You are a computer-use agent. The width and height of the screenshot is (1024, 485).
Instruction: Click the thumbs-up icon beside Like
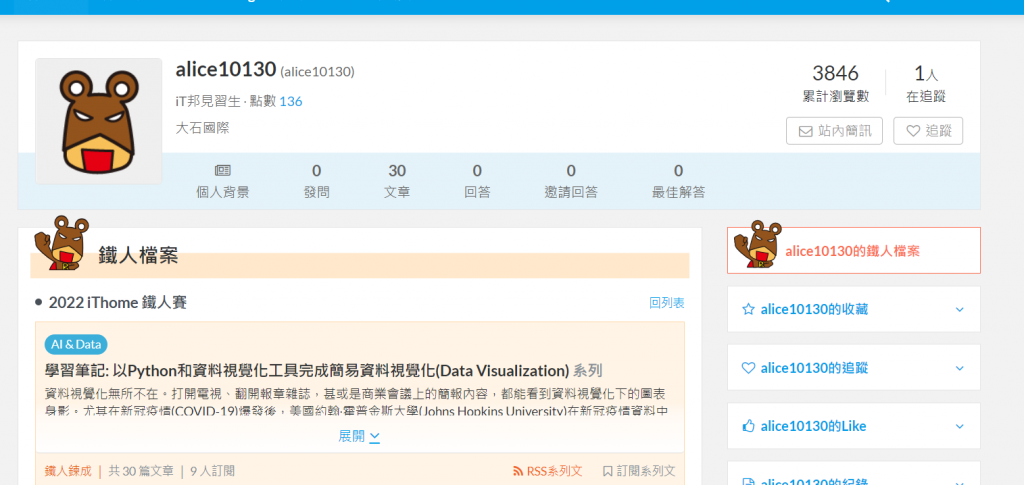(x=748, y=426)
